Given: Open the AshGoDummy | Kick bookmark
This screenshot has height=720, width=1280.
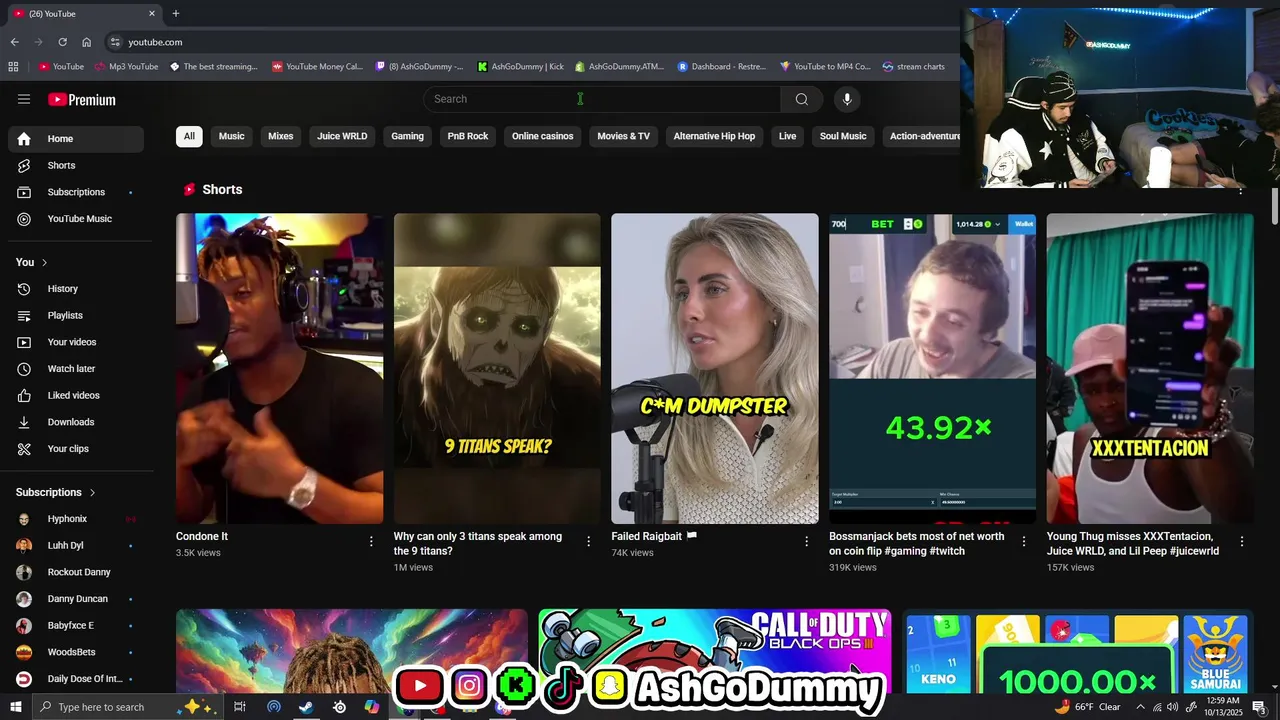Looking at the screenshot, I should pos(520,67).
